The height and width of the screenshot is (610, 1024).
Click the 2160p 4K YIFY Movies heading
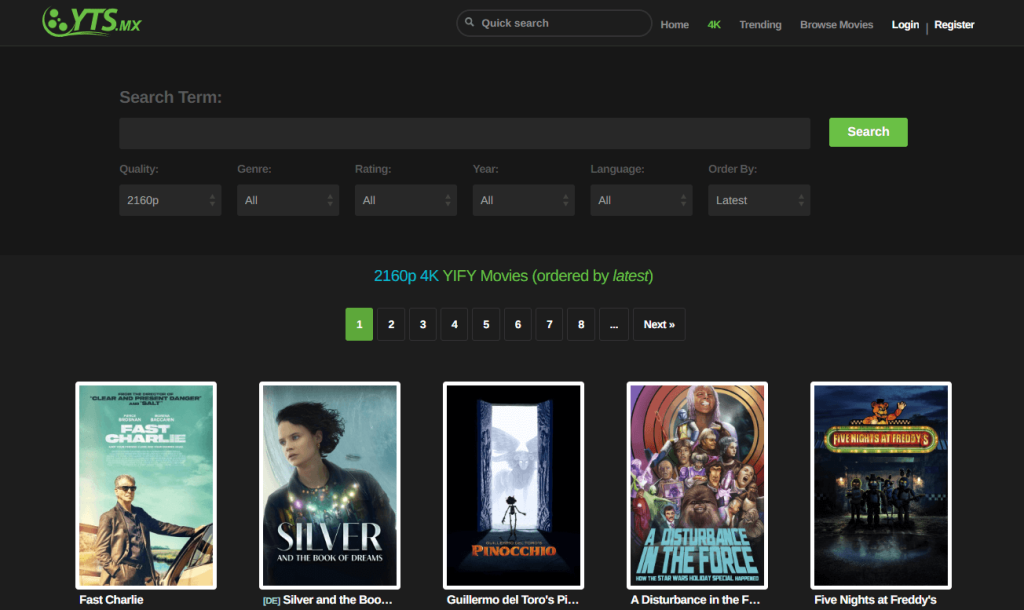point(513,276)
